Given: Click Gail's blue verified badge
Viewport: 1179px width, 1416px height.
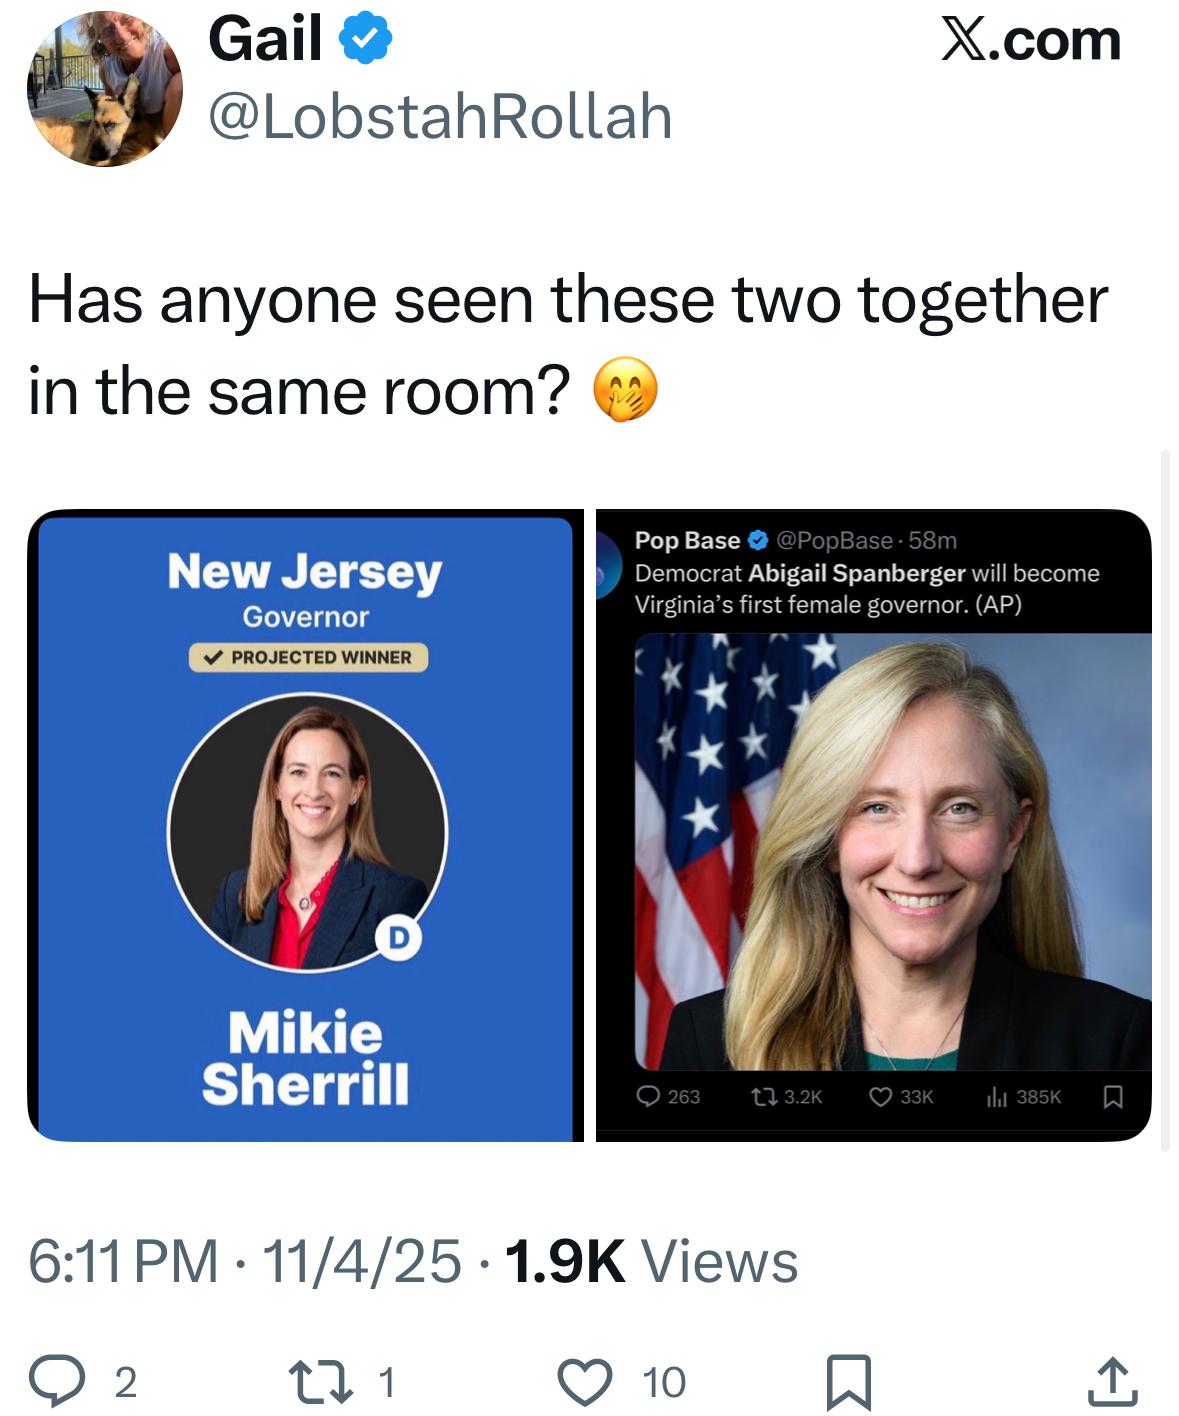Looking at the screenshot, I should pos(366,41).
